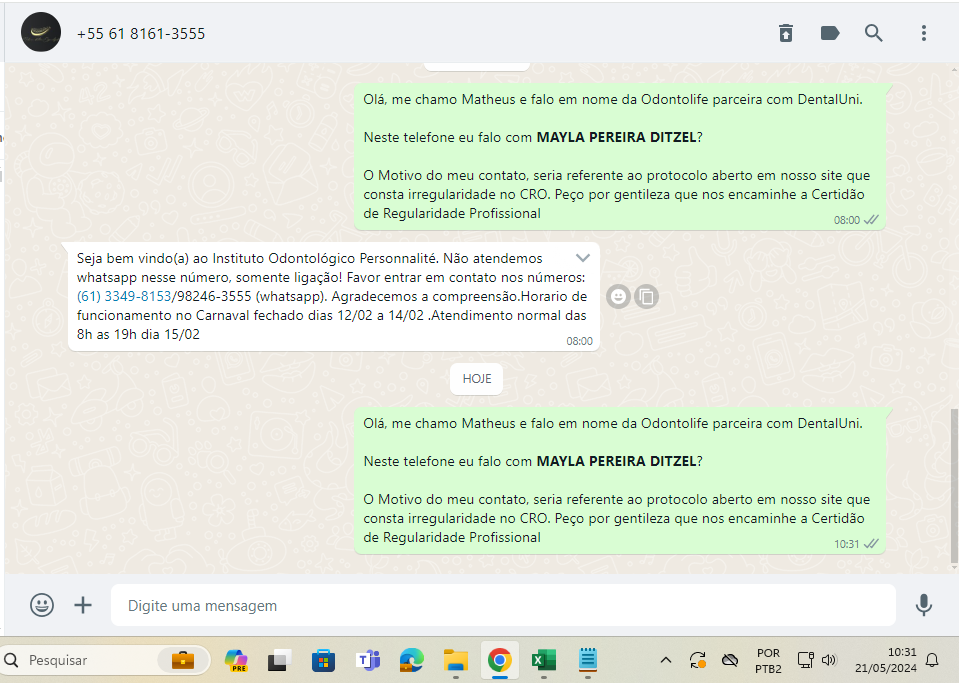The image size is (959, 683).
Task: Click the label tag icon in header
Action: [x=830, y=33]
